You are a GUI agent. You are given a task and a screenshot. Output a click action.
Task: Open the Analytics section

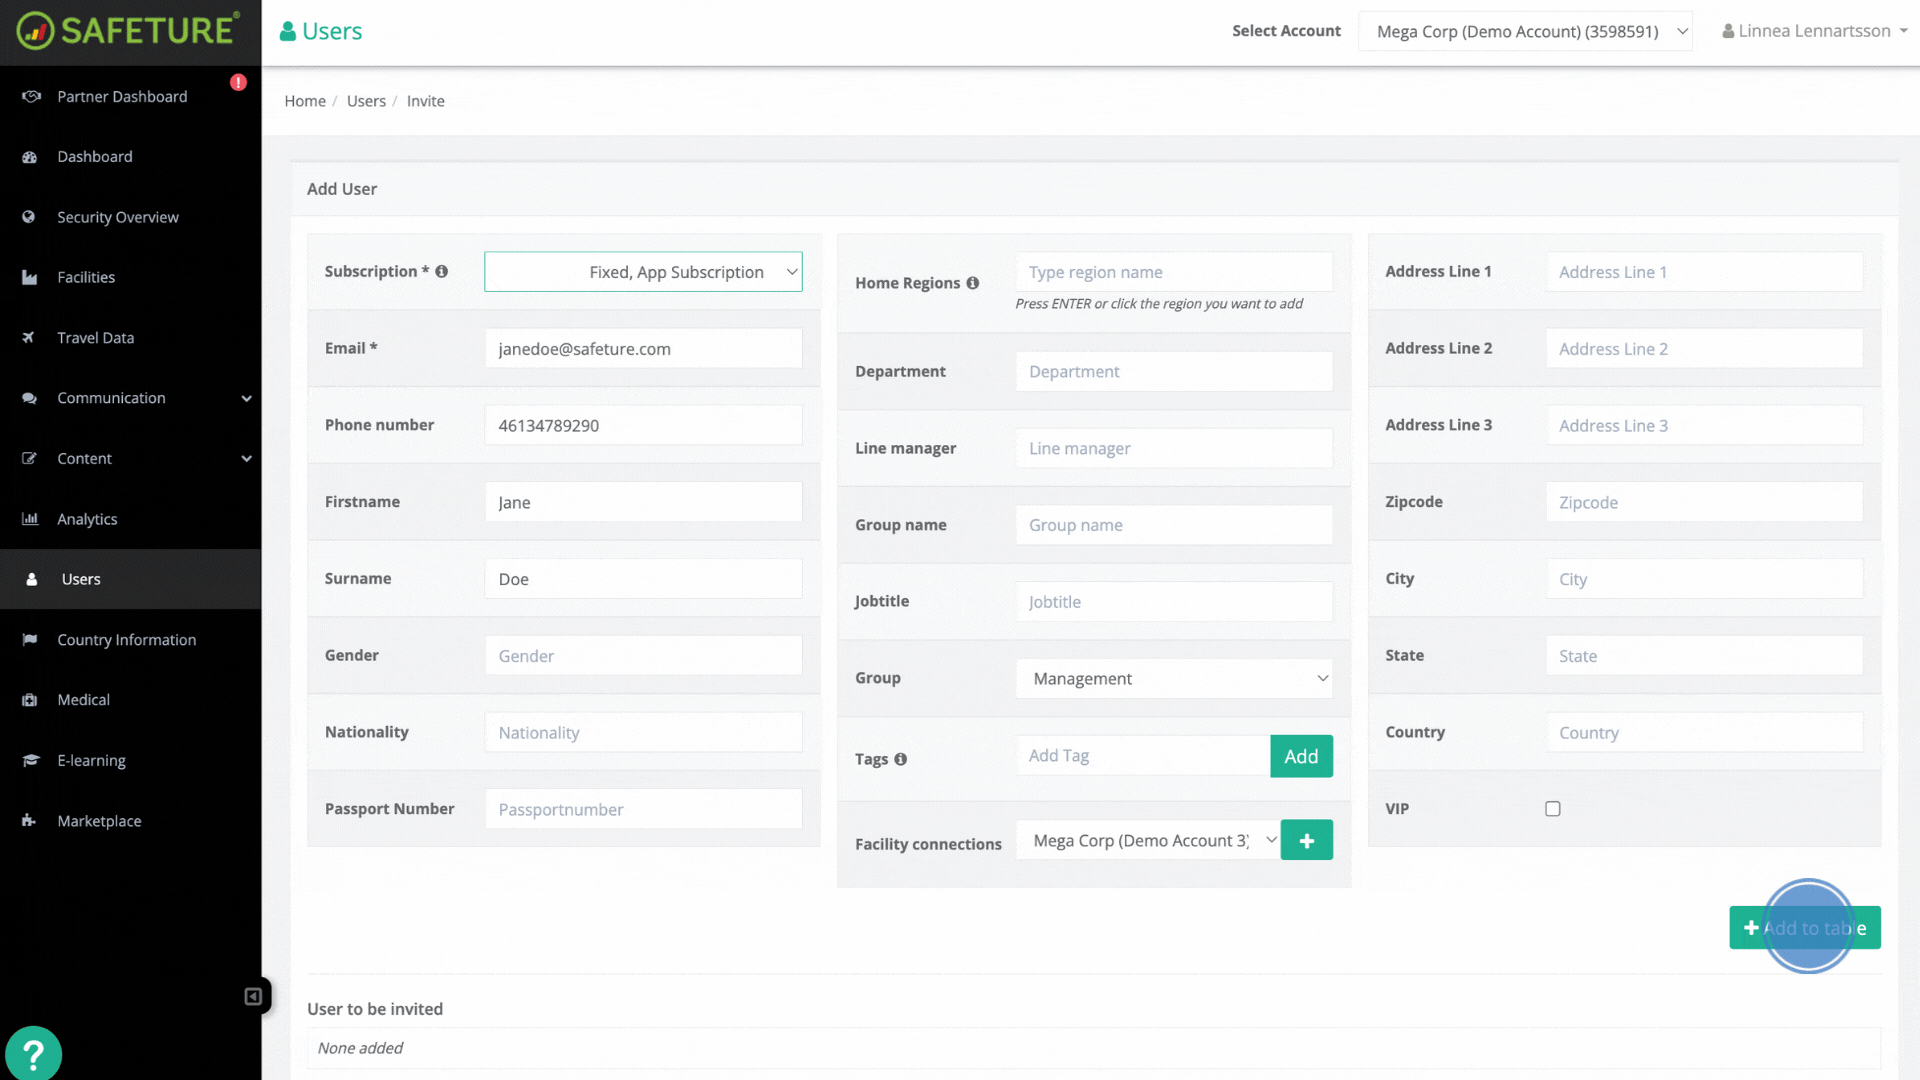(88, 519)
